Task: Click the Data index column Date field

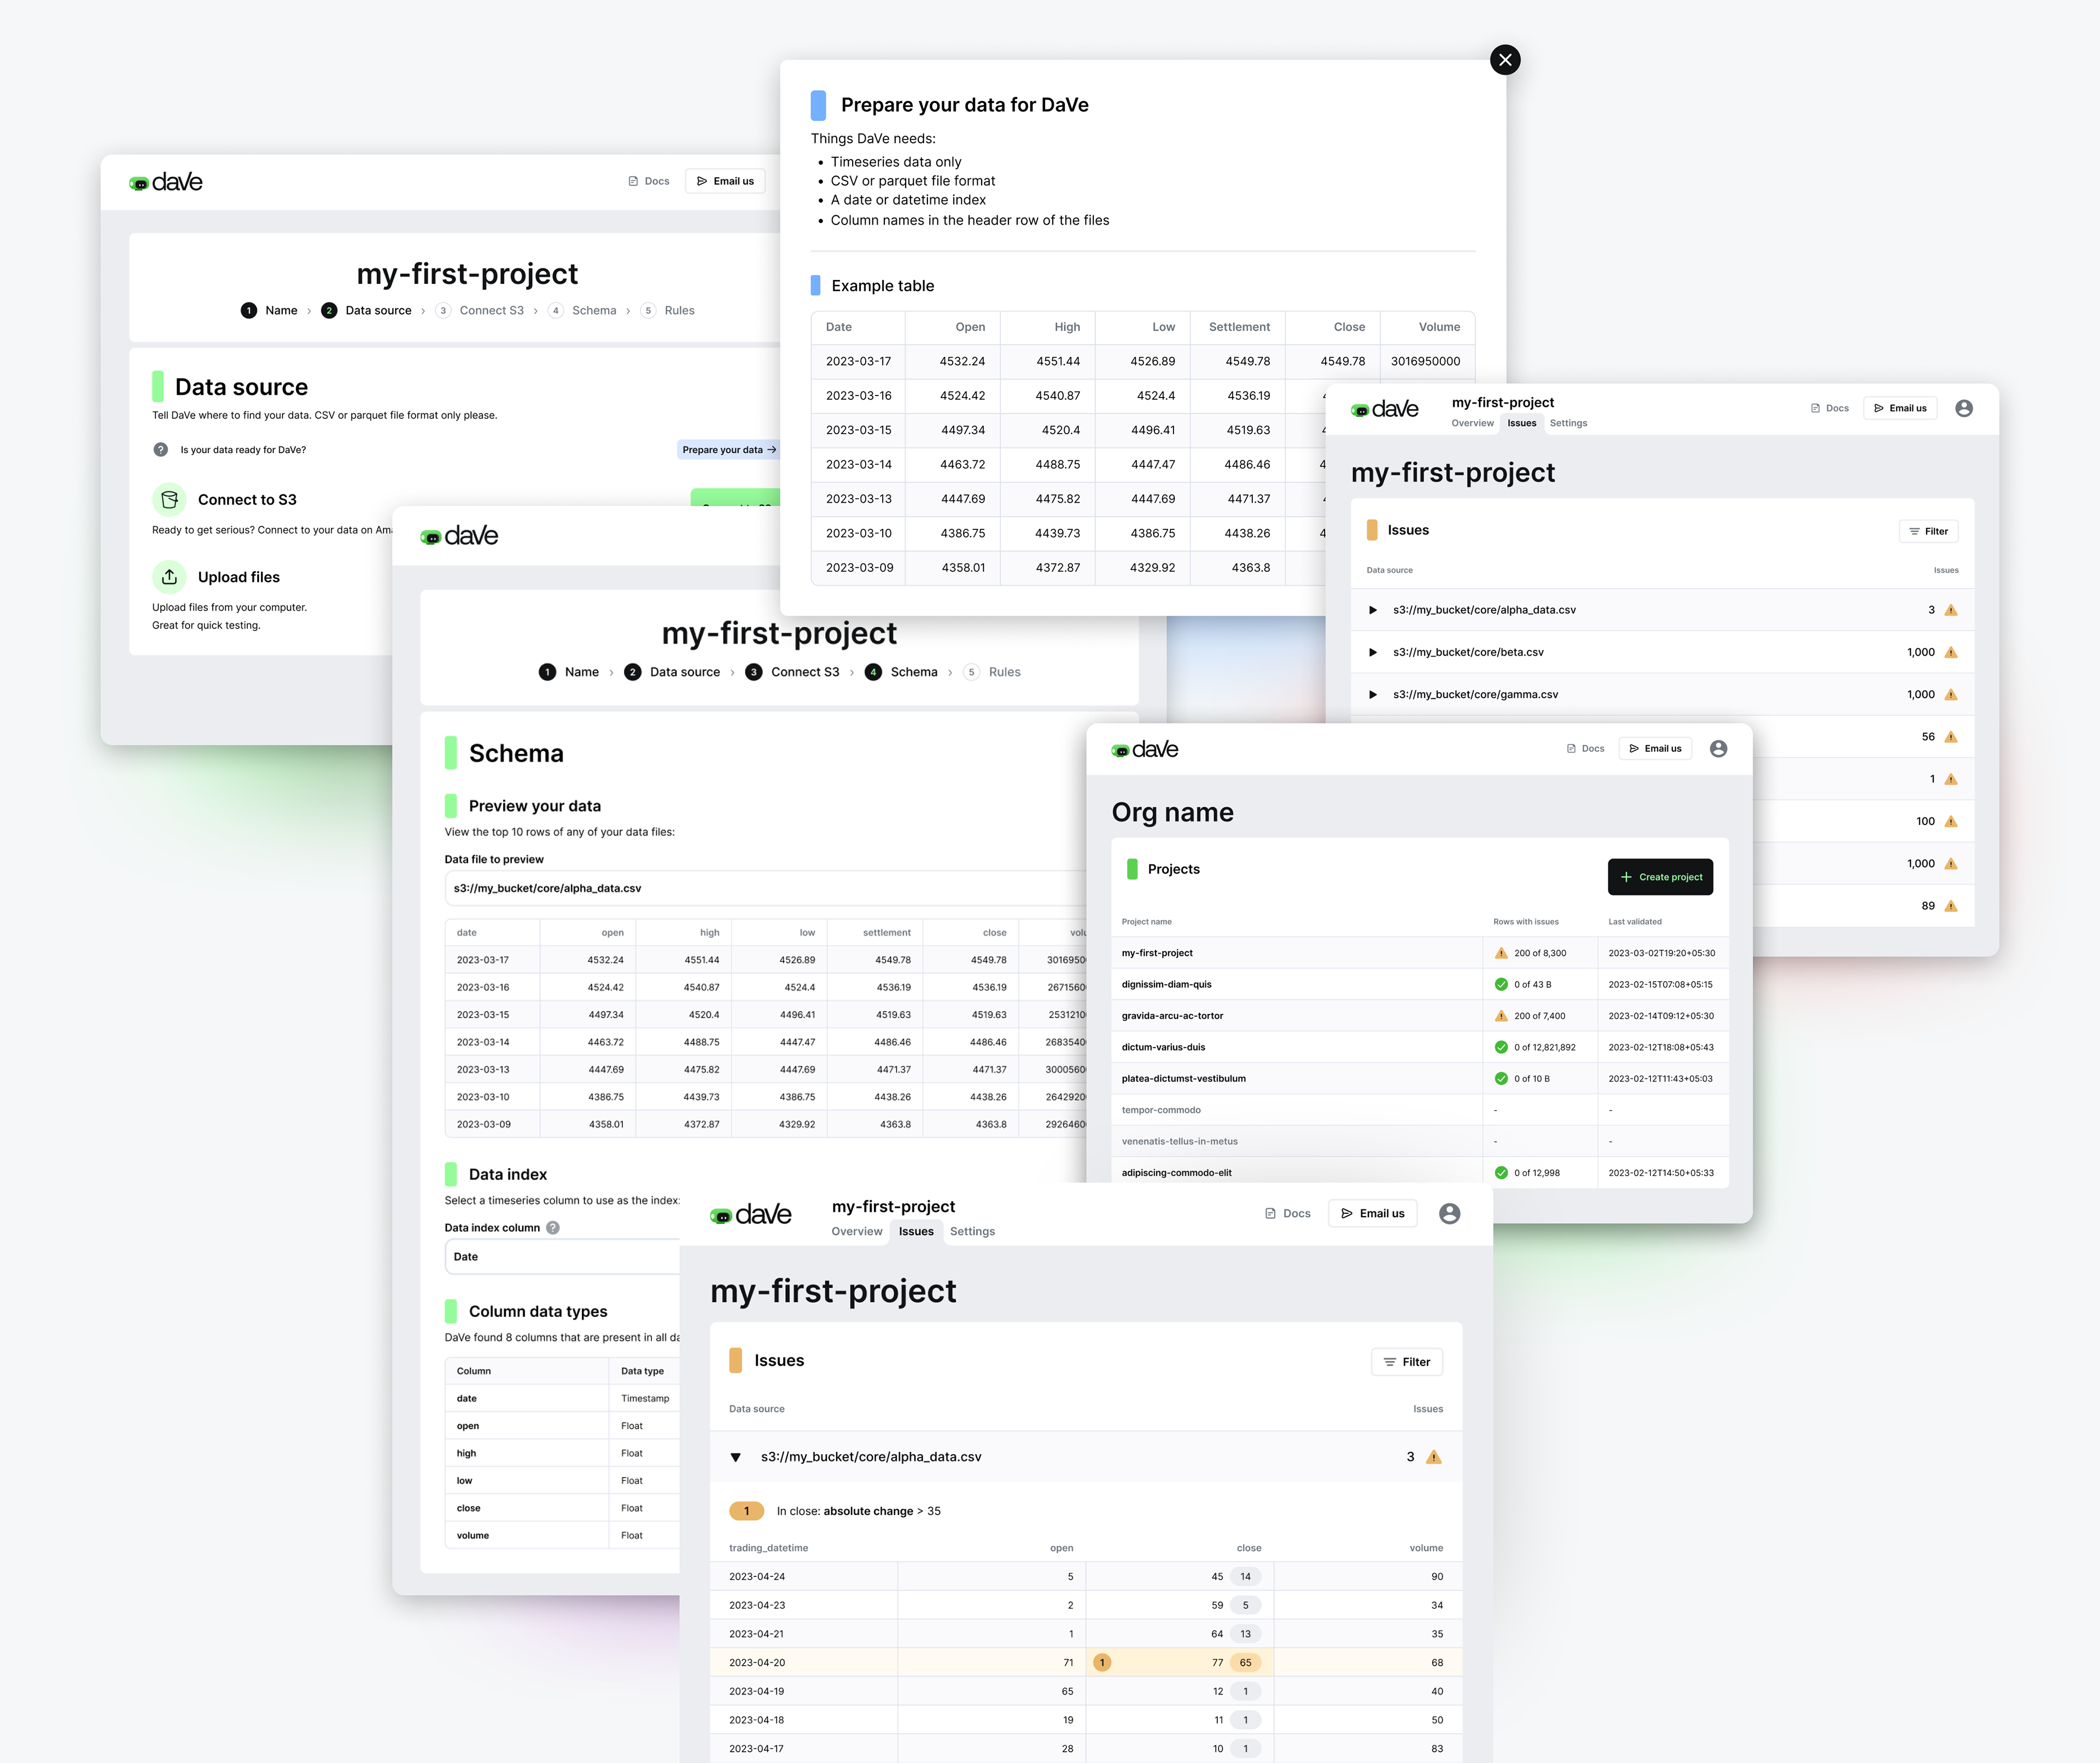Action: coord(560,1257)
